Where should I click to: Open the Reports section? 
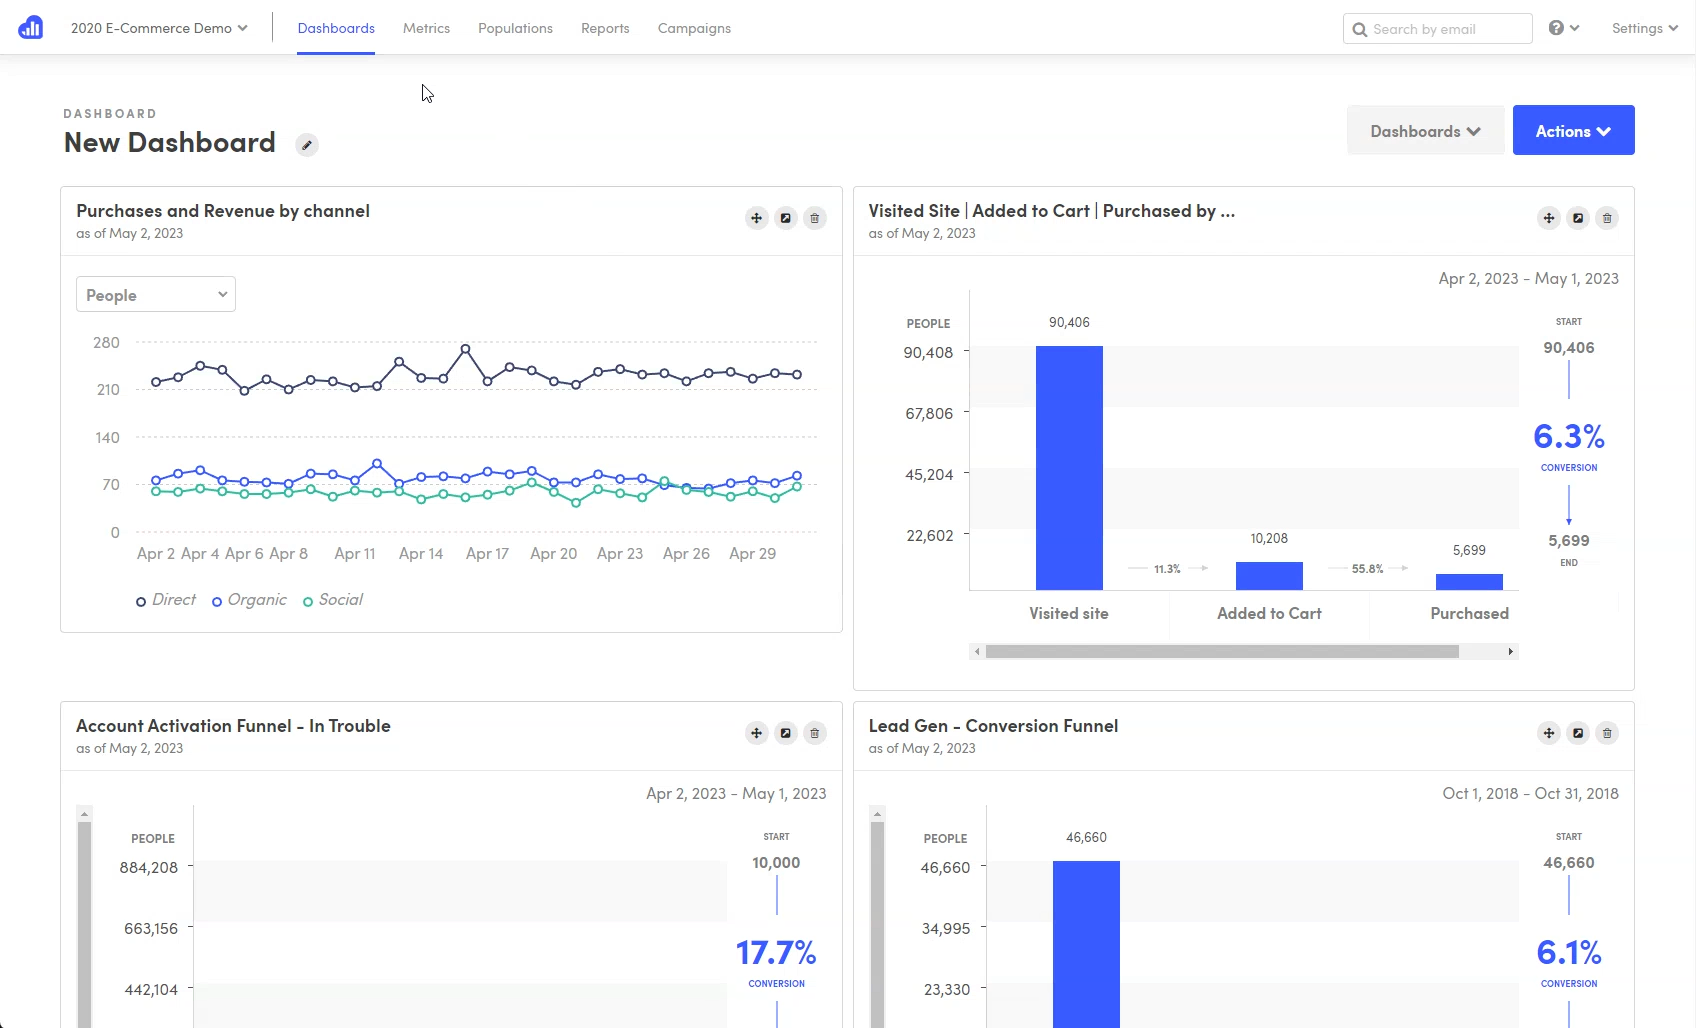pos(605,28)
